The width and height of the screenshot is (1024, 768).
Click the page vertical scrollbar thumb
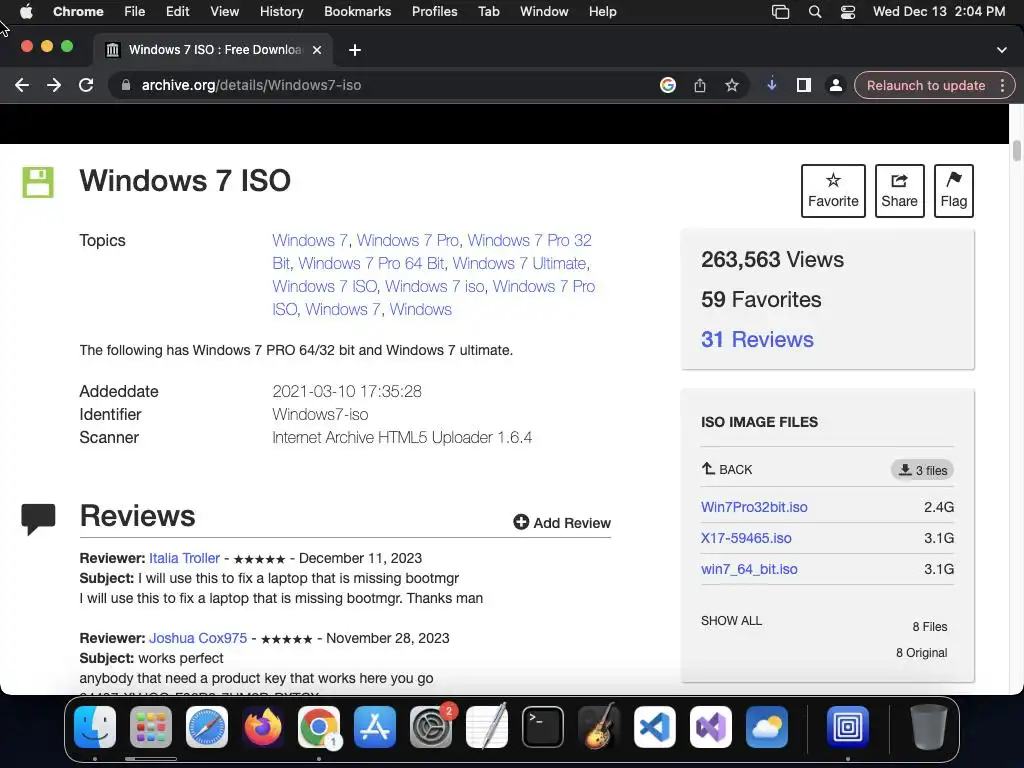[x=1017, y=150]
